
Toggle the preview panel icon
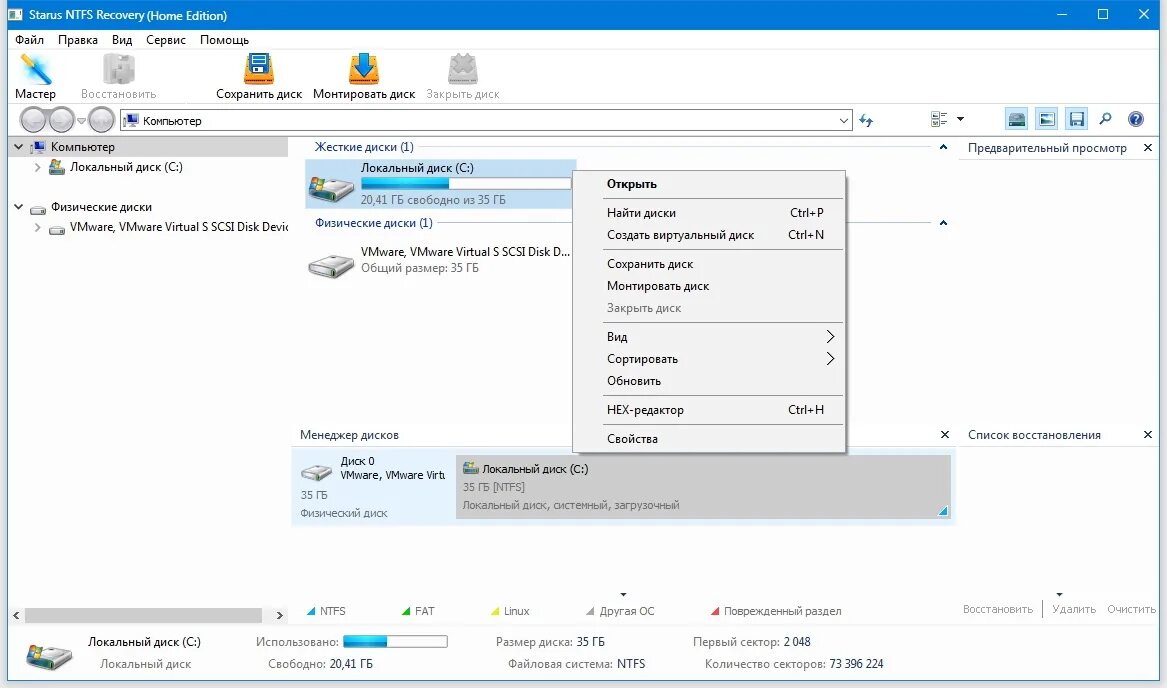click(x=1046, y=119)
